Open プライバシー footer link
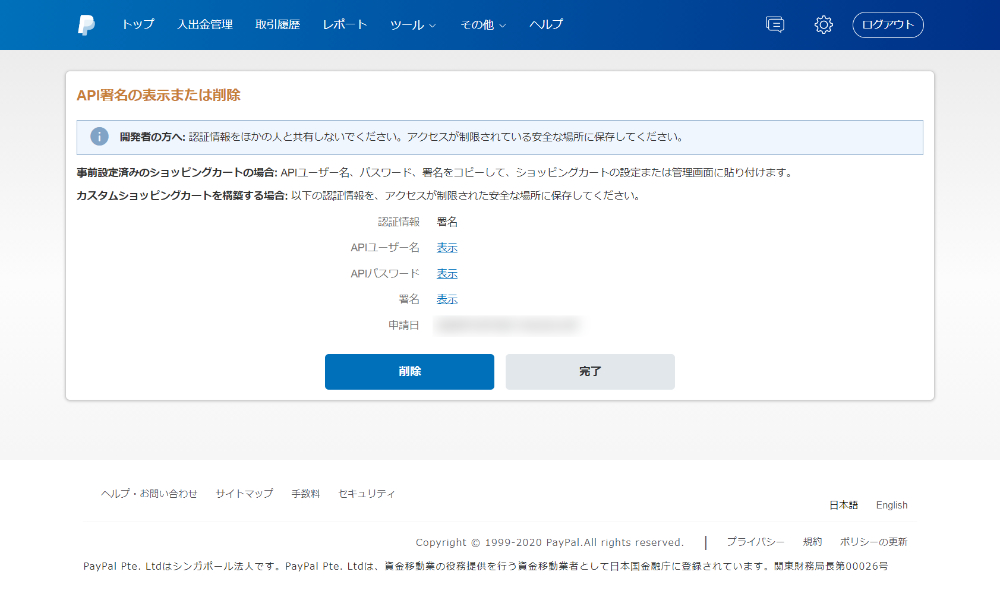The image size is (1000, 597). click(755, 542)
